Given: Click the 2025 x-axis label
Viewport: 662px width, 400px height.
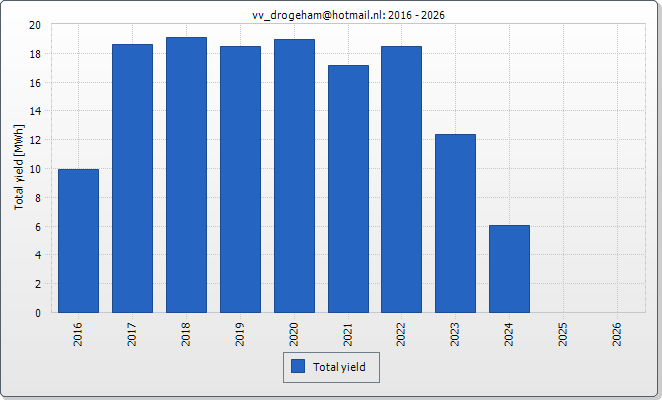Looking at the screenshot, I should pyautogui.click(x=563, y=334).
